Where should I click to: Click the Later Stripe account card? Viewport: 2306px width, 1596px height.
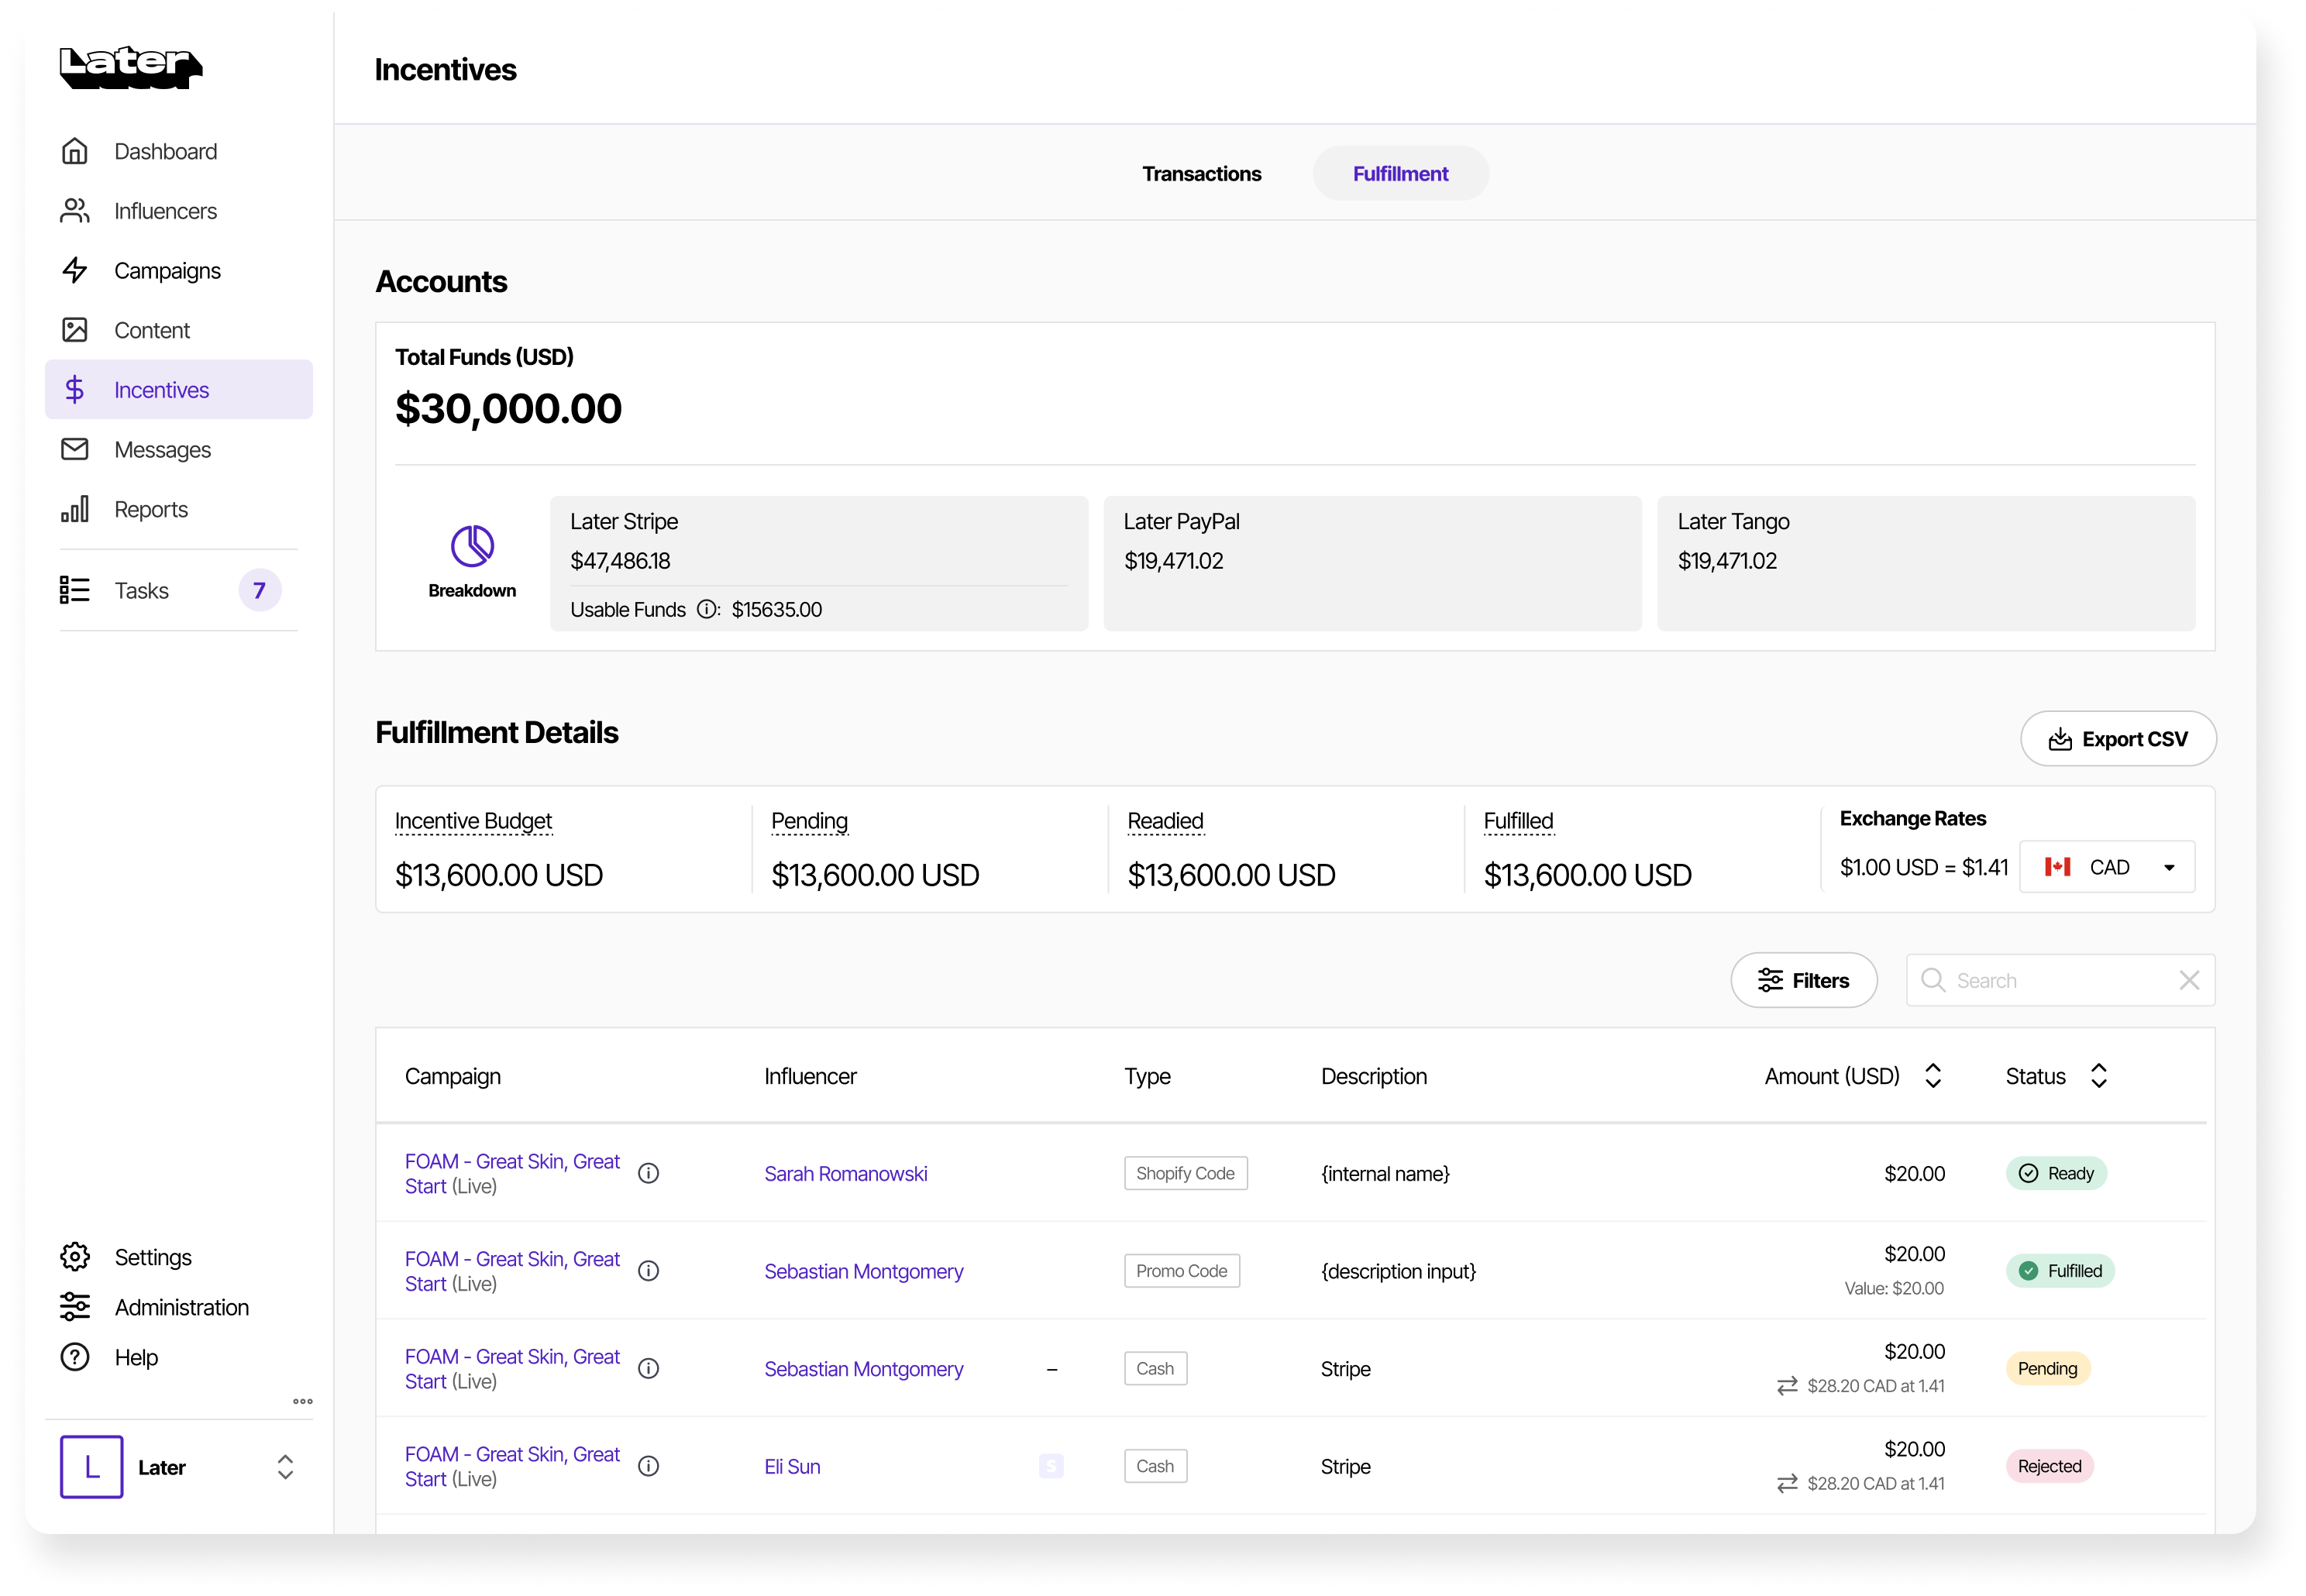pos(818,563)
